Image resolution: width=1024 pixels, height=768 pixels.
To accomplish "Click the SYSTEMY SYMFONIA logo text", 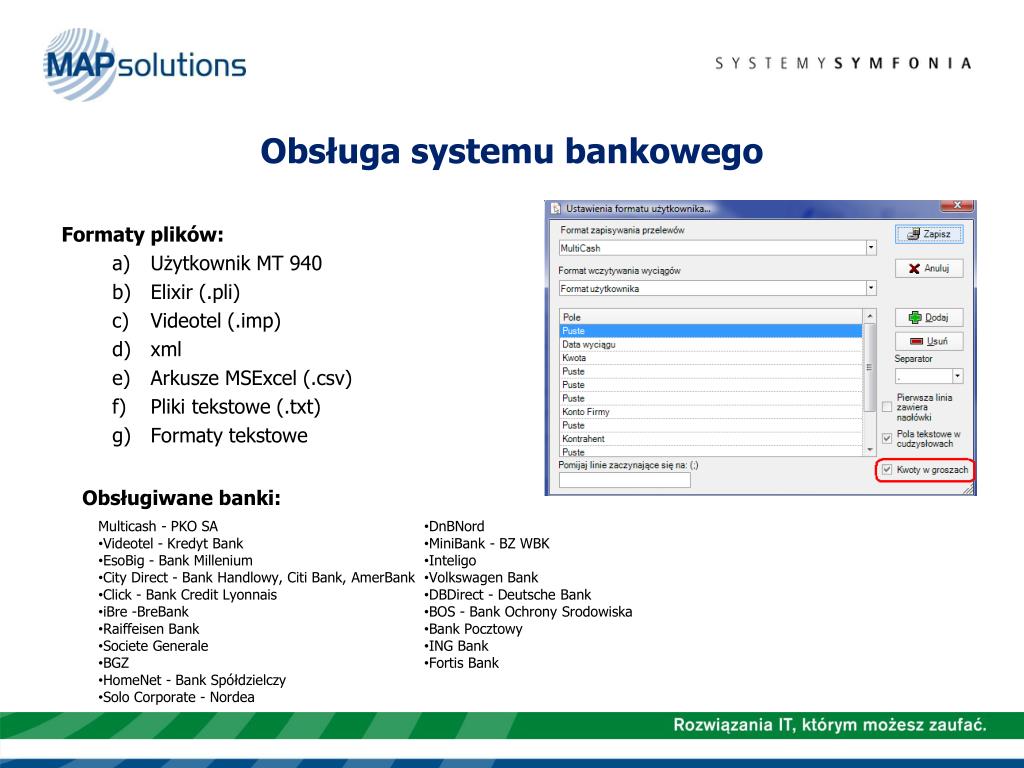I will pyautogui.click(x=843, y=63).
